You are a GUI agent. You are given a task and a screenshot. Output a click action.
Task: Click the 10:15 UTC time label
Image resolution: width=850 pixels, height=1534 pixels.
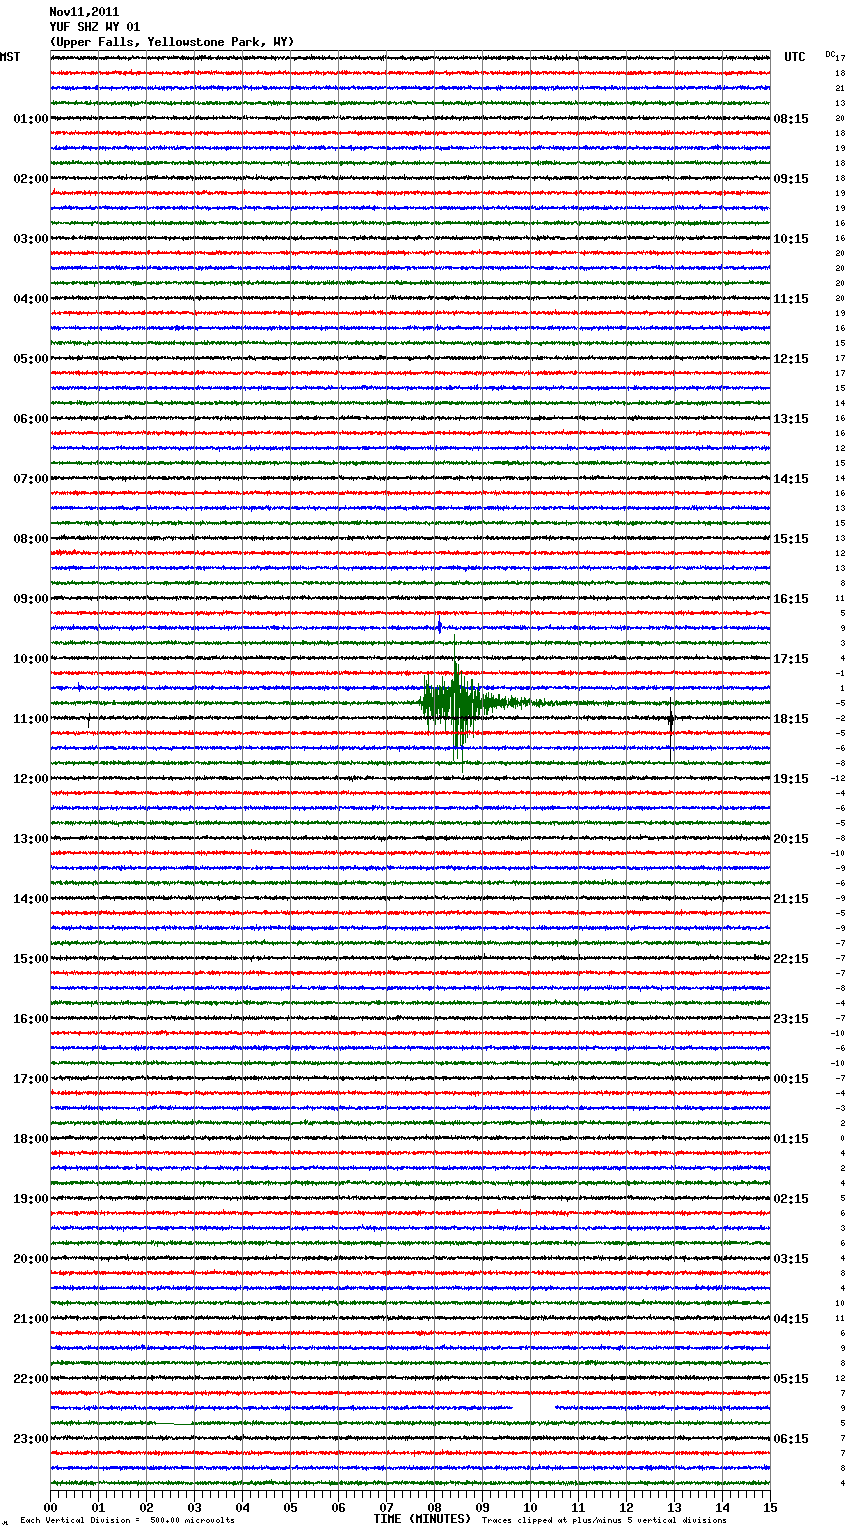click(x=791, y=239)
